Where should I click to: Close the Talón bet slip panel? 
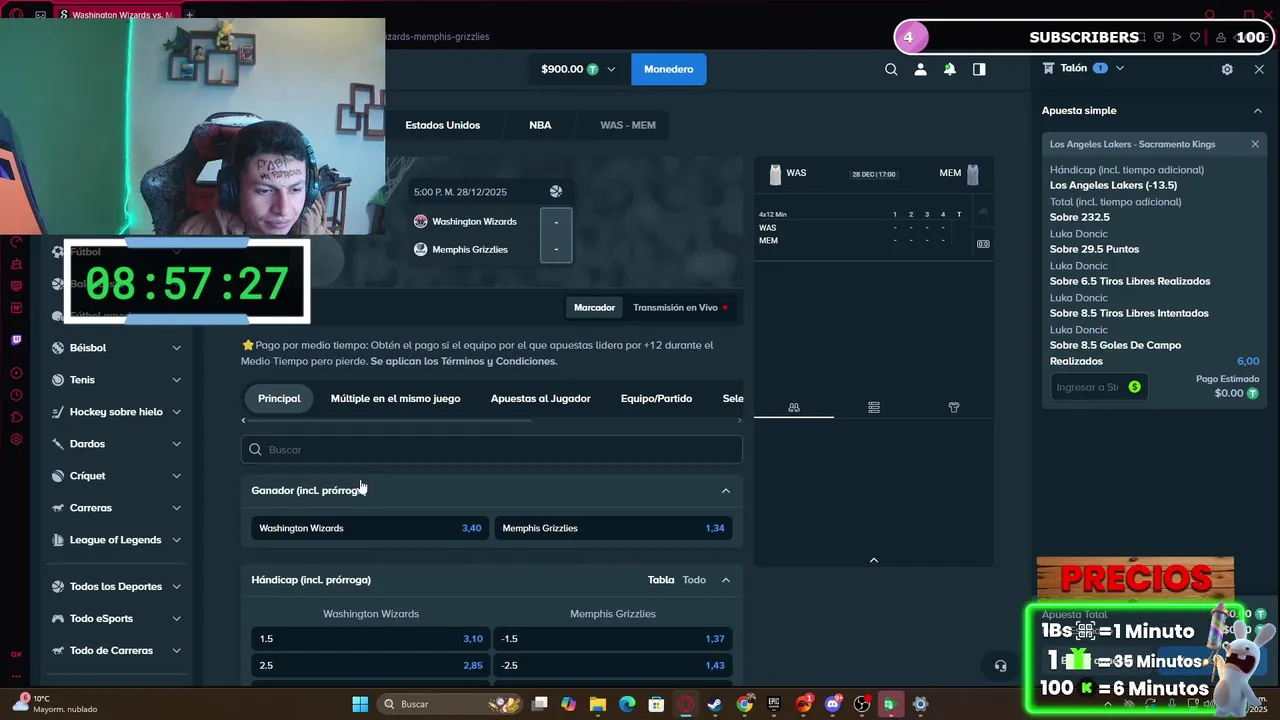point(1259,69)
